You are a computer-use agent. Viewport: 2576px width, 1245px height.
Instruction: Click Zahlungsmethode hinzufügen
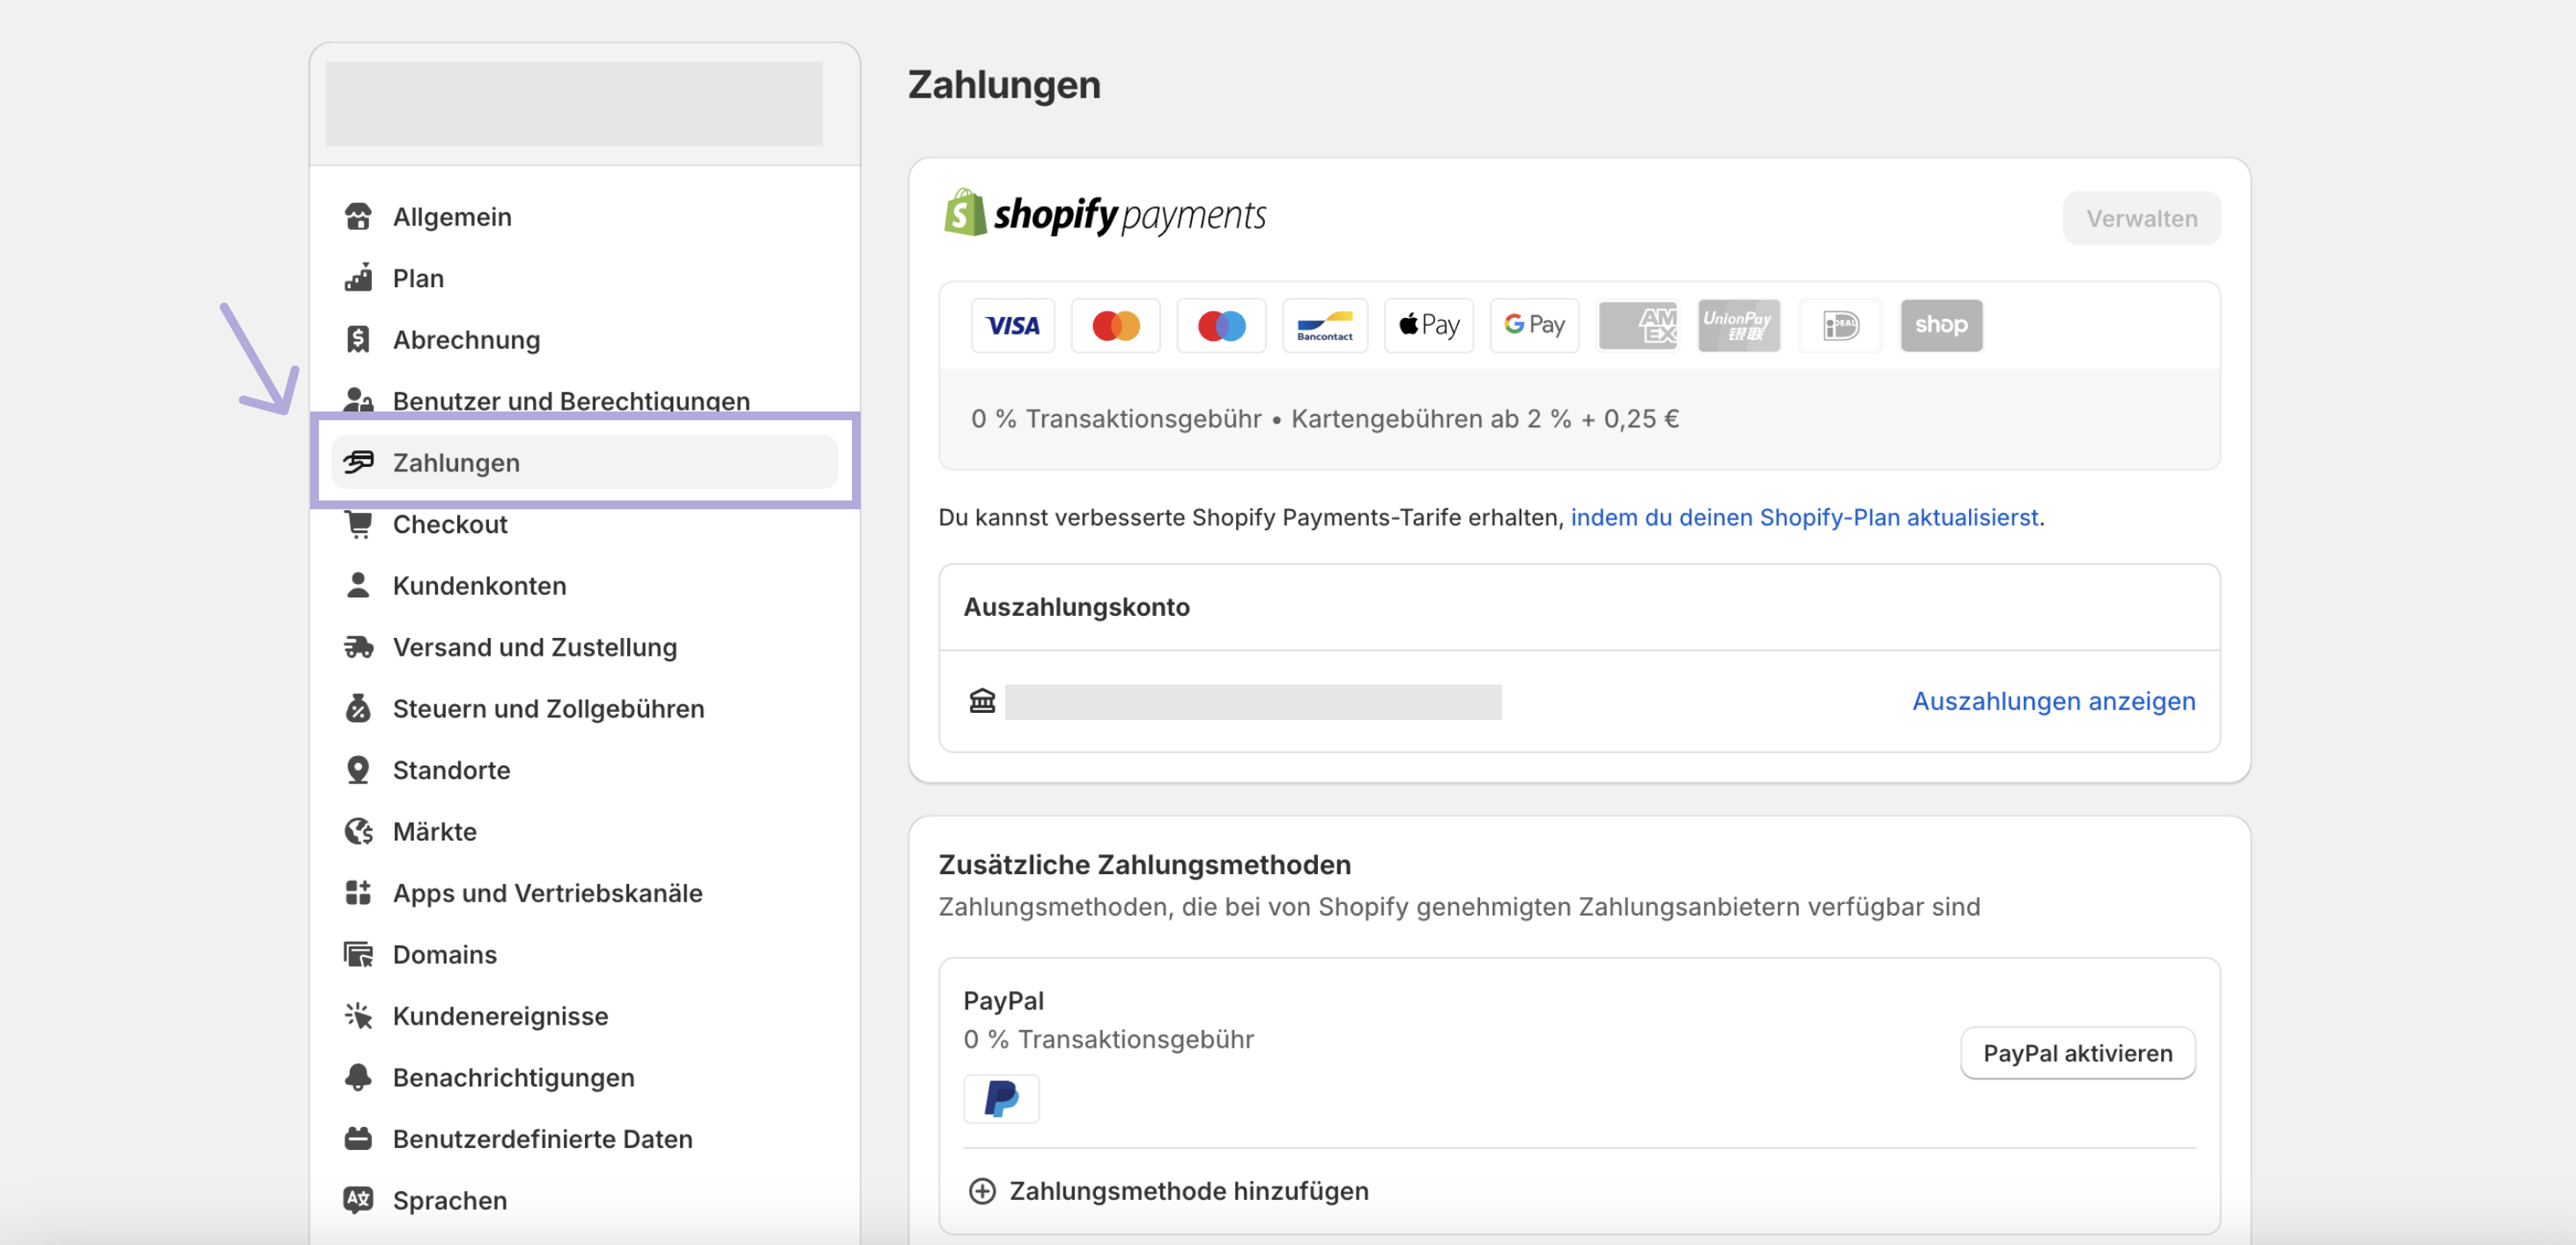tap(1168, 1191)
